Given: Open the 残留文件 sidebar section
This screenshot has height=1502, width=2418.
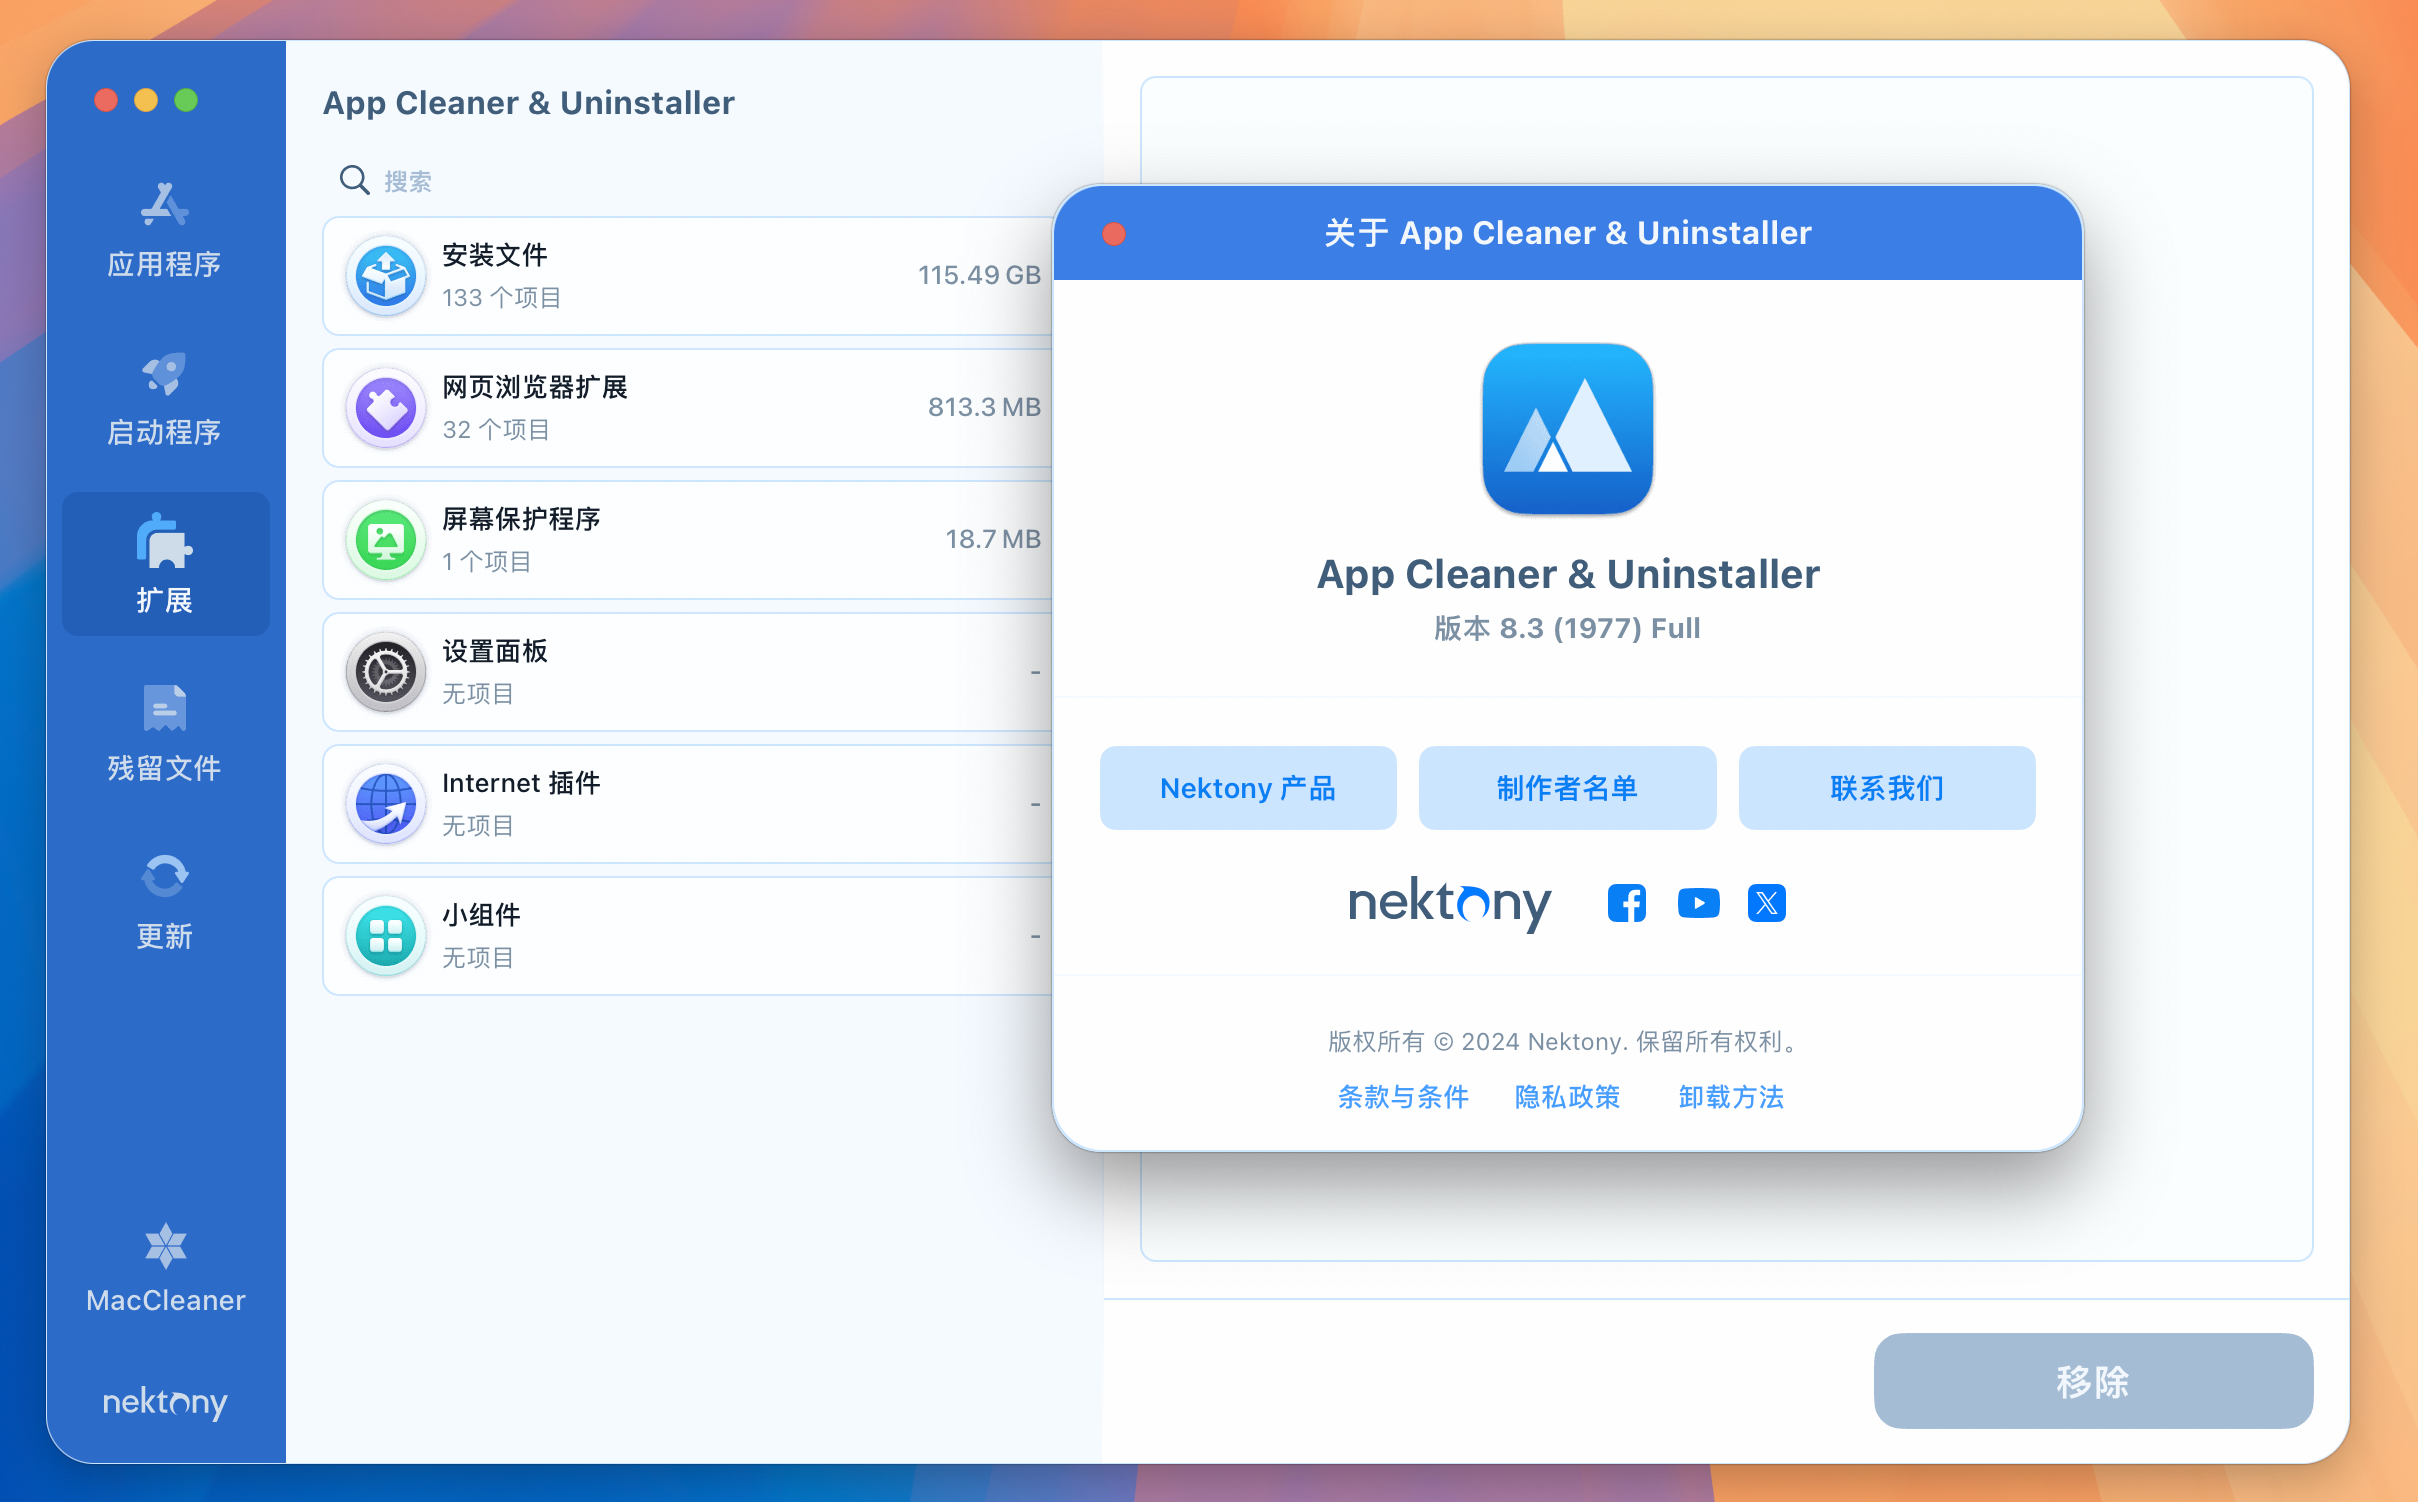Looking at the screenshot, I should [x=165, y=734].
